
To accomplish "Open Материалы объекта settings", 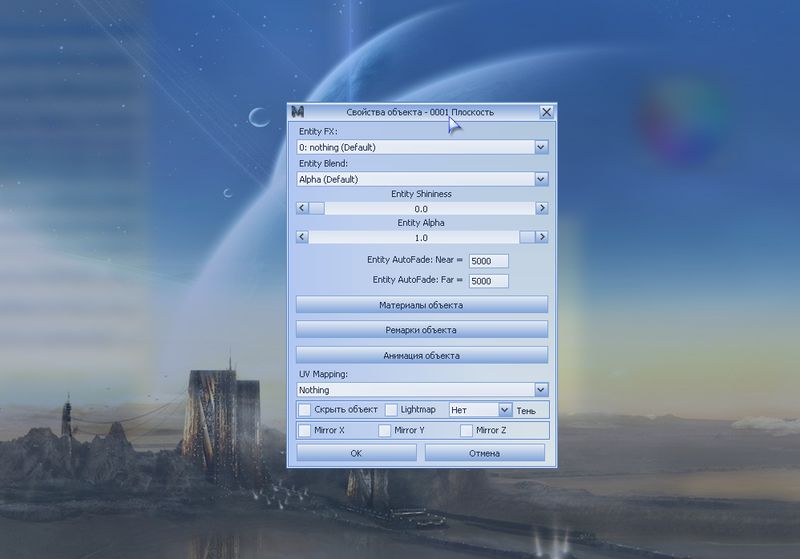I will click(x=421, y=304).
